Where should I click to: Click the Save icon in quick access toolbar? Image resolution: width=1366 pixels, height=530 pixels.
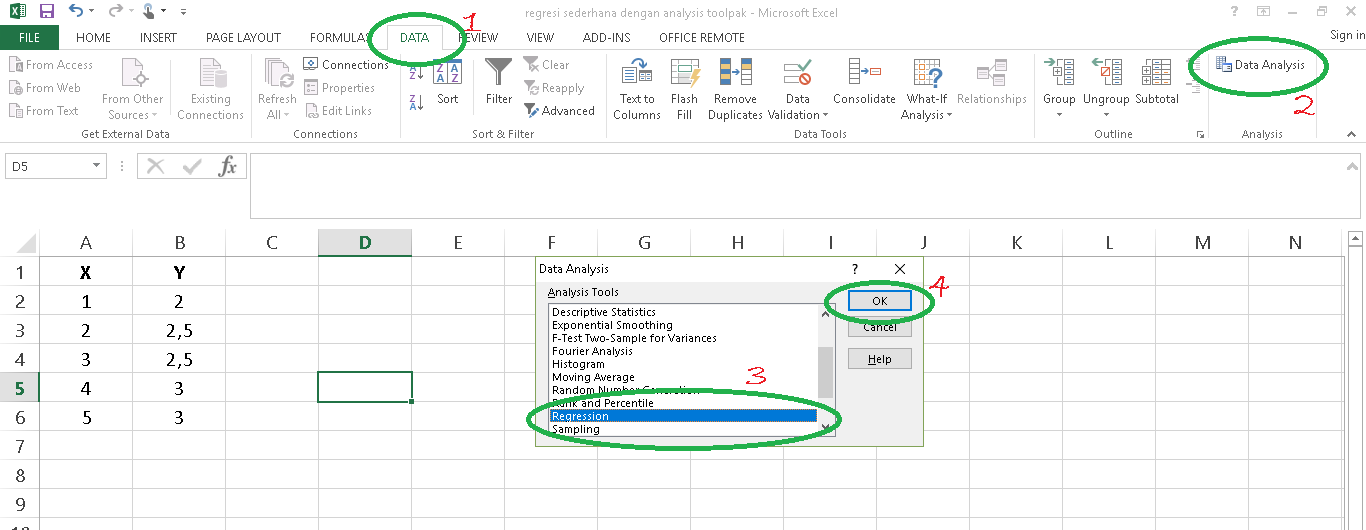click(x=47, y=12)
